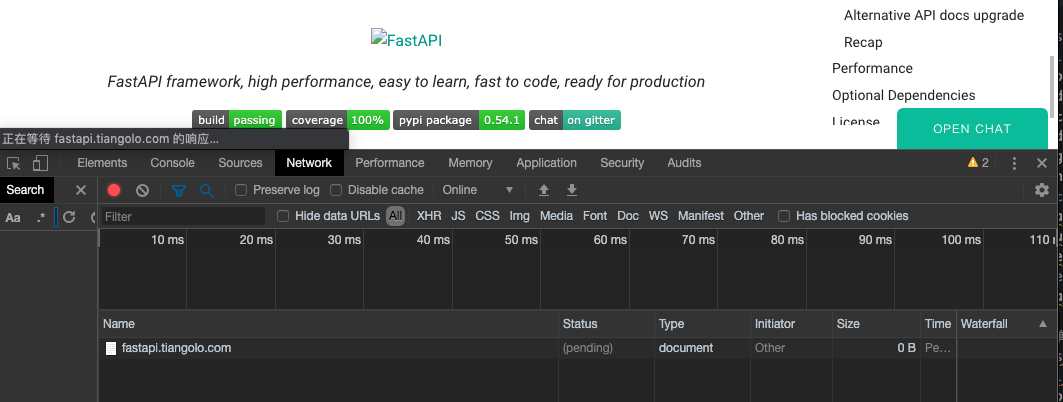Image resolution: width=1063 pixels, height=402 pixels.
Task: Filter requests by Doc
Action: (x=628, y=216)
